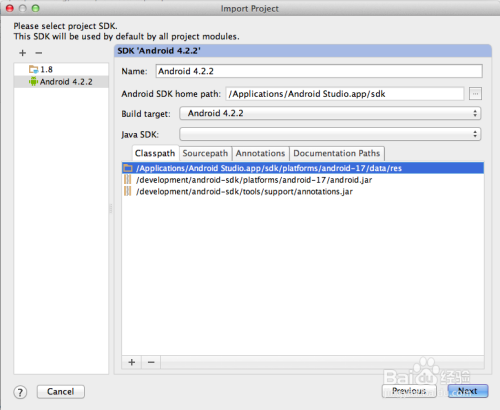This screenshot has width=500, height=410.
Task: Select the annotations.jar classpath entry
Action: 303,192
